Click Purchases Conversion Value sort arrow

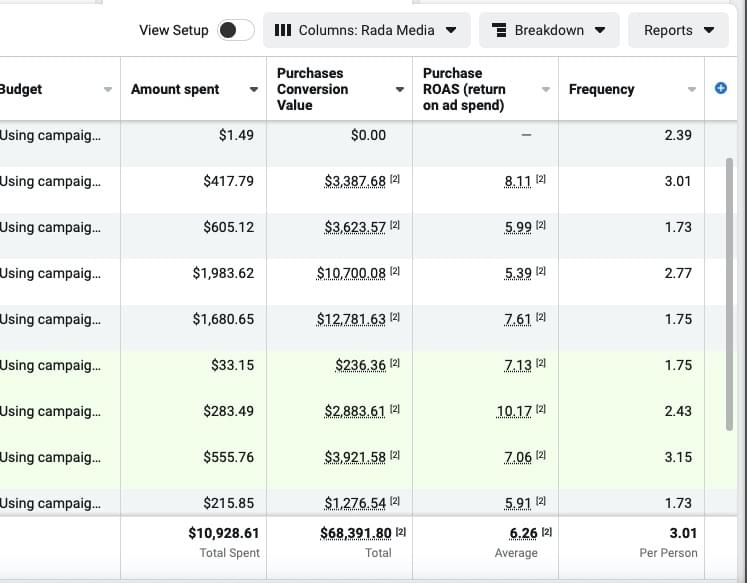[400, 90]
